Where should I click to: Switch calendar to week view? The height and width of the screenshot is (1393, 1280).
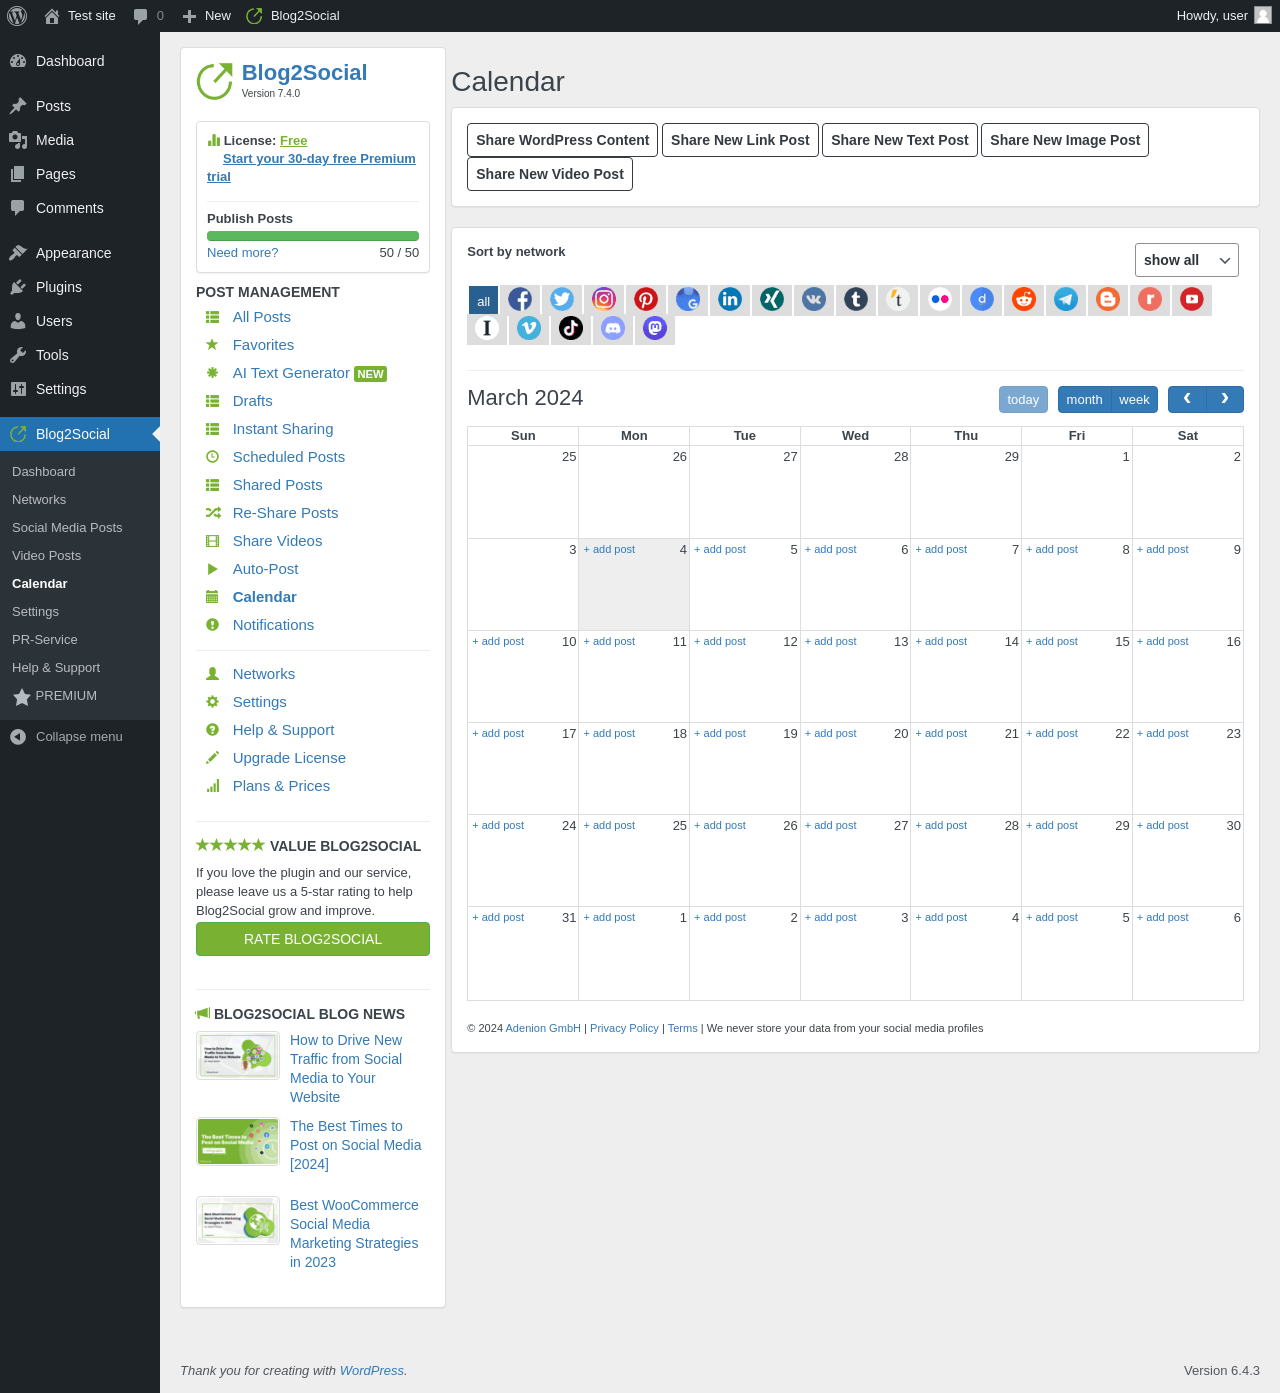coord(1134,399)
